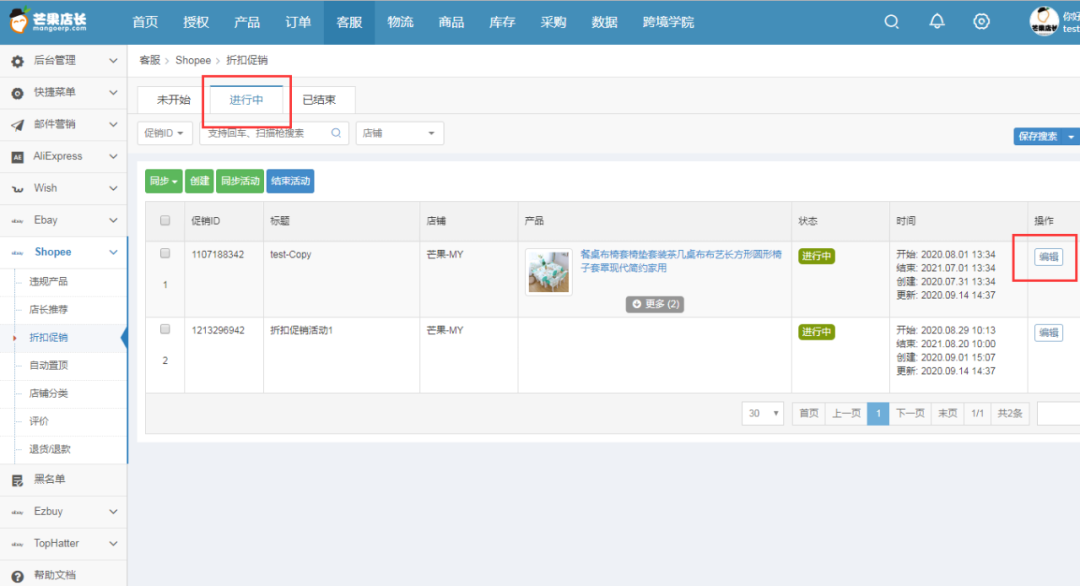
Task: Check the select-all checkbox in the table header
Action: point(164,221)
